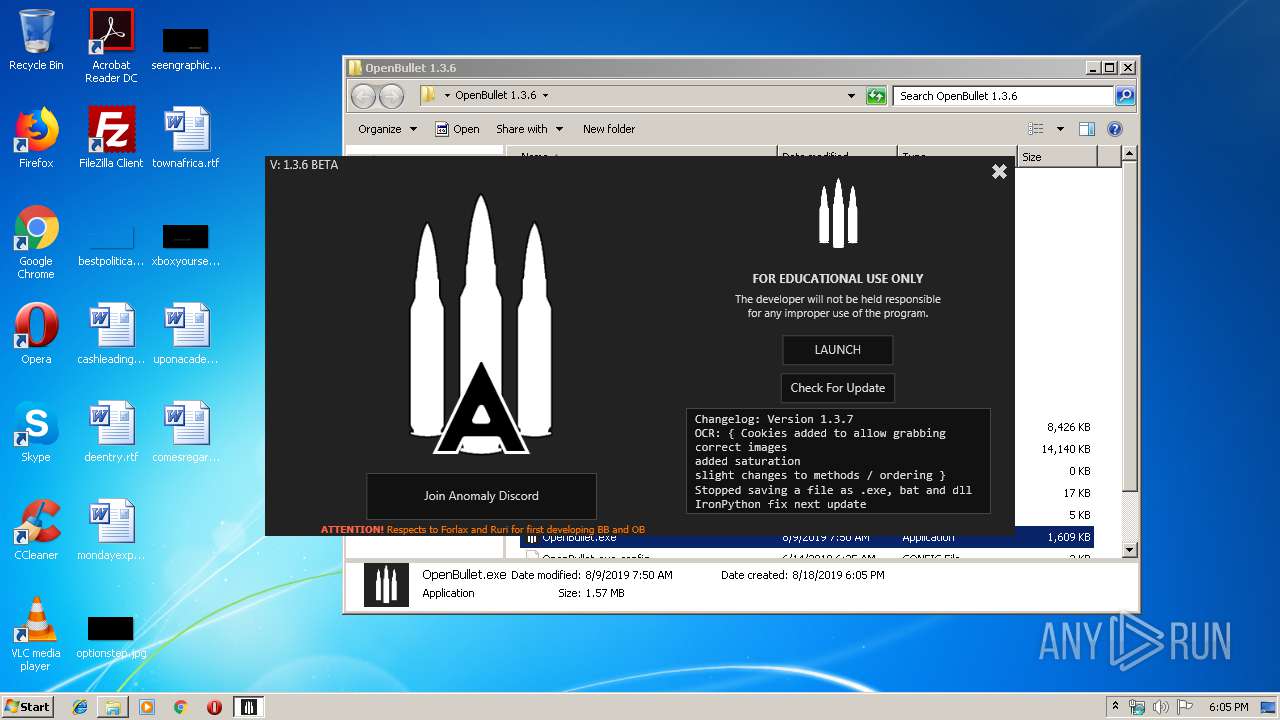Open the Join Anomaly Discord link
This screenshot has width=1280, height=720.
(481, 496)
